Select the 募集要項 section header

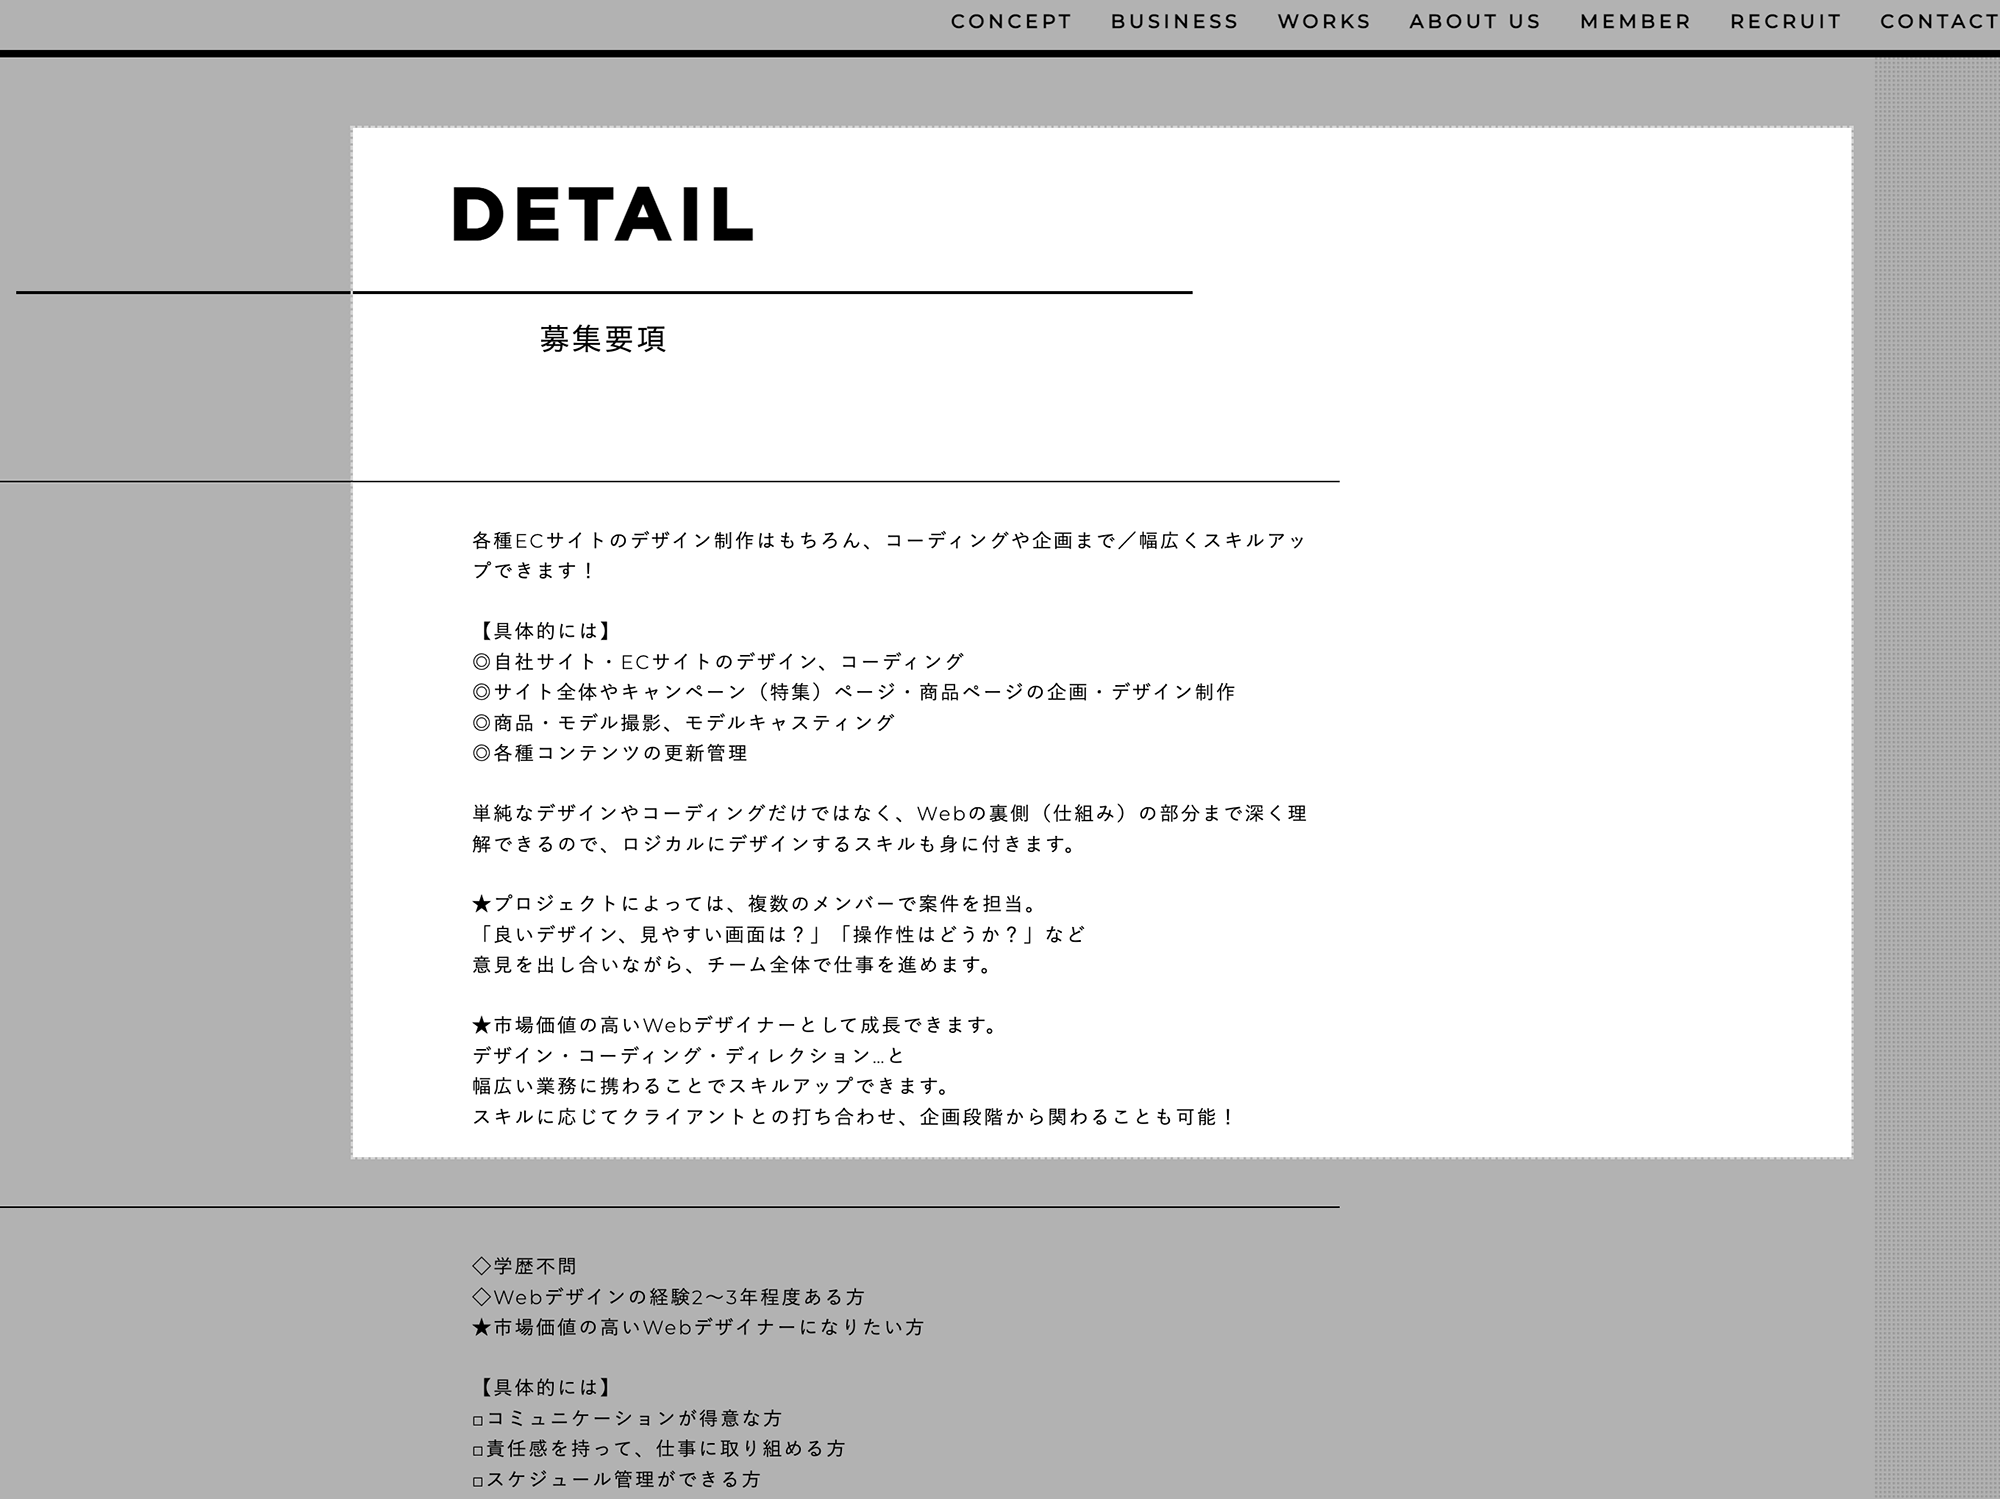[605, 335]
